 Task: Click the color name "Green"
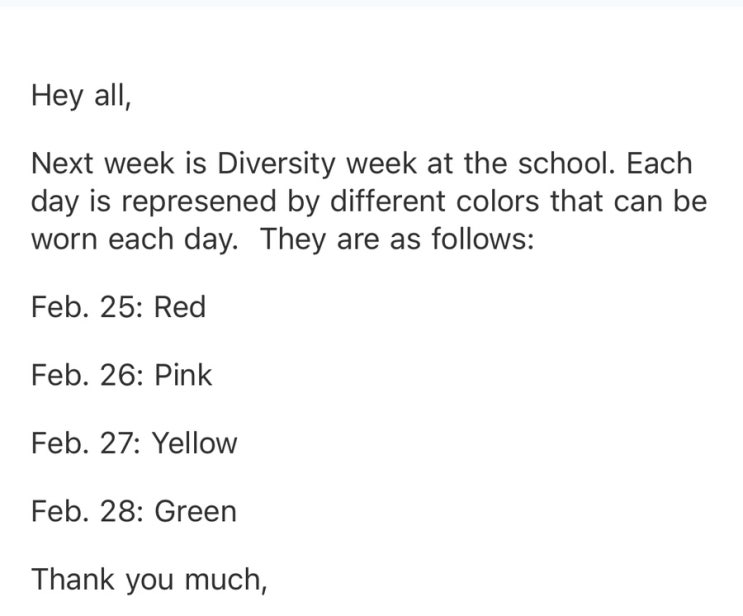coord(195,511)
